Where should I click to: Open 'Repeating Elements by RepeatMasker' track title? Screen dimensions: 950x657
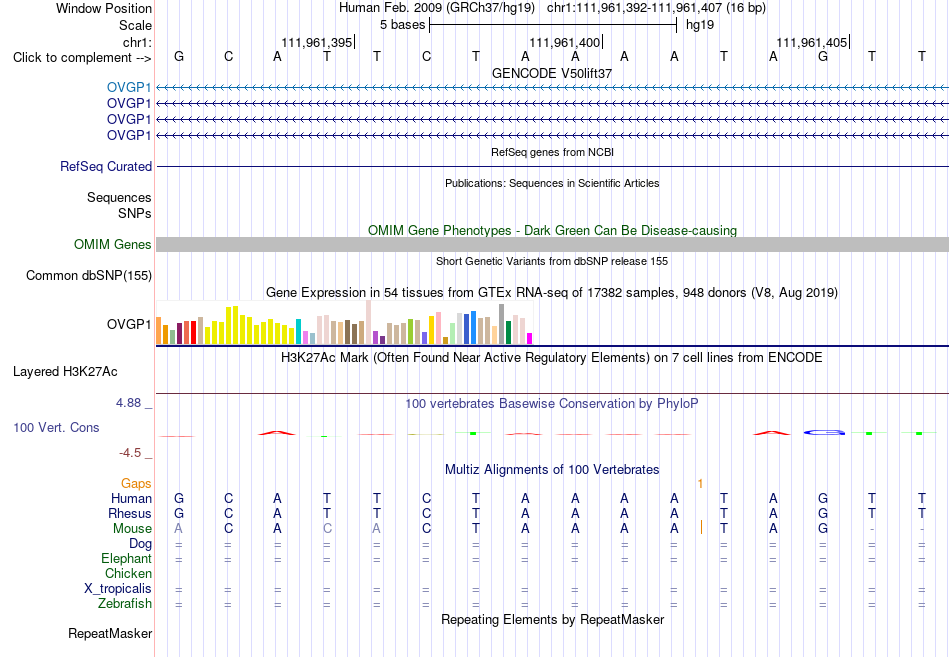(x=552, y=619)
